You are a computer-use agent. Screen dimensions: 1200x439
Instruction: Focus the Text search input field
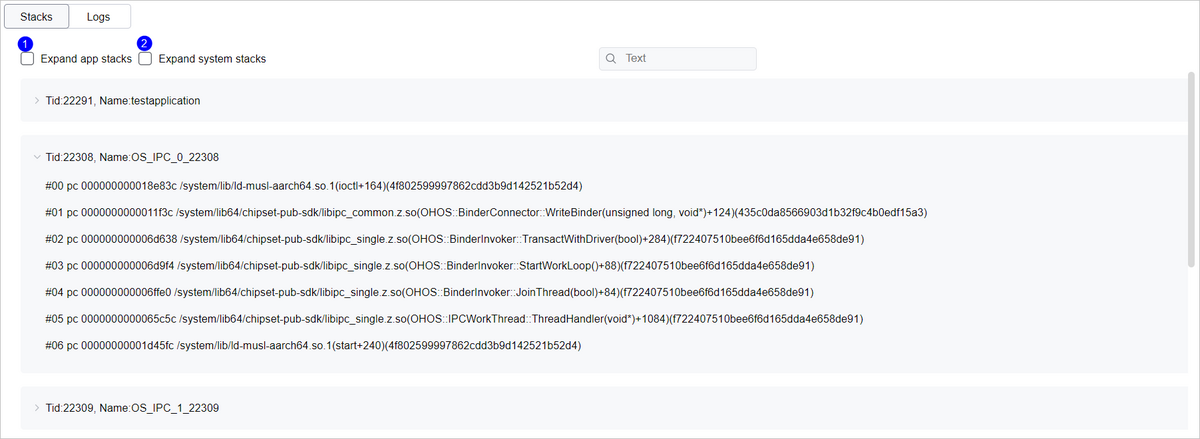pos(685,59)
